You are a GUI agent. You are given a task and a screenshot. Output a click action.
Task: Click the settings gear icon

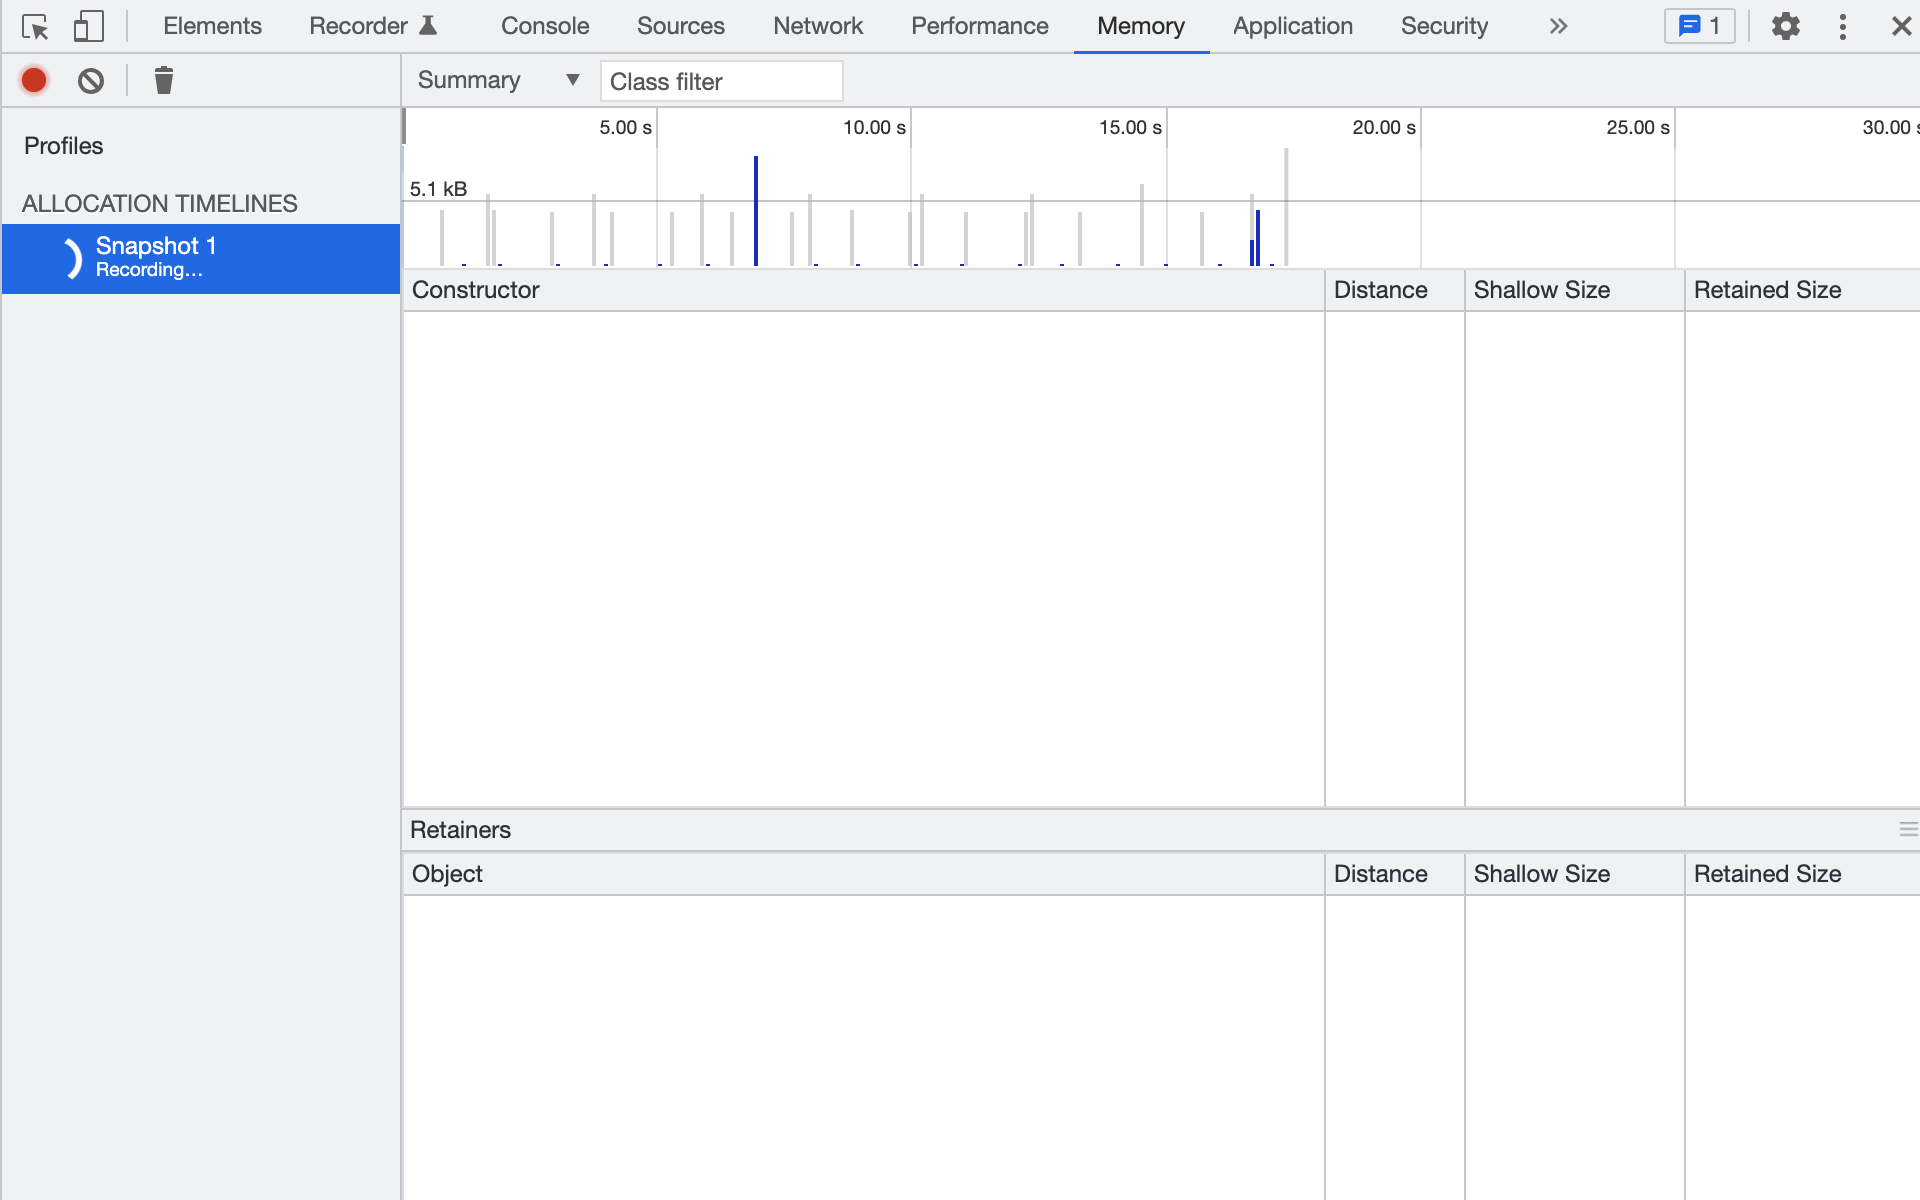pyautogui.click(x=1786, y=25)
